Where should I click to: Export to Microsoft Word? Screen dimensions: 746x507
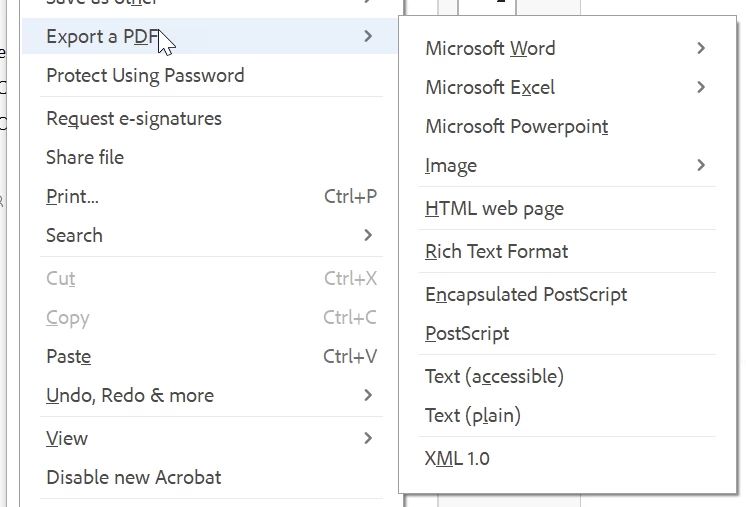(567, 48)
